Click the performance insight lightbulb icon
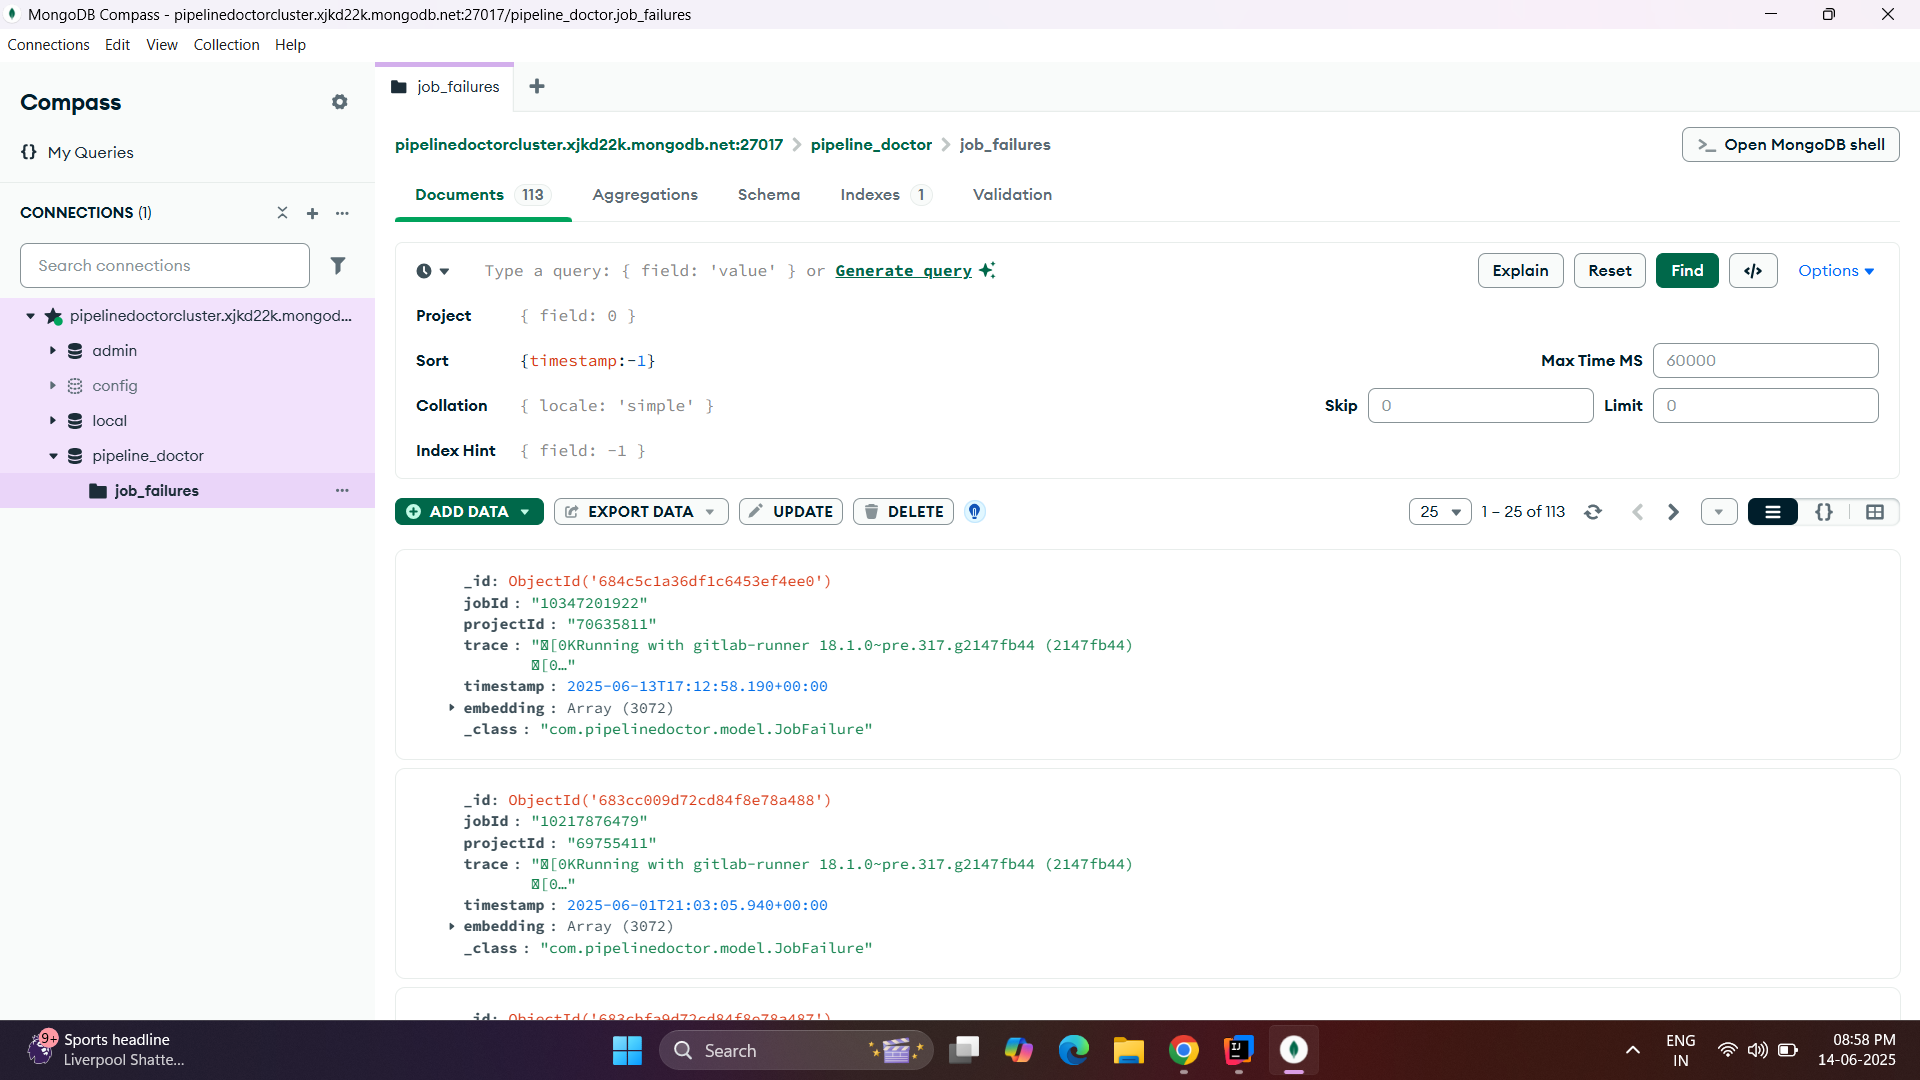This screenshot has width=1920, height=1080. click(x=974, y=512)
